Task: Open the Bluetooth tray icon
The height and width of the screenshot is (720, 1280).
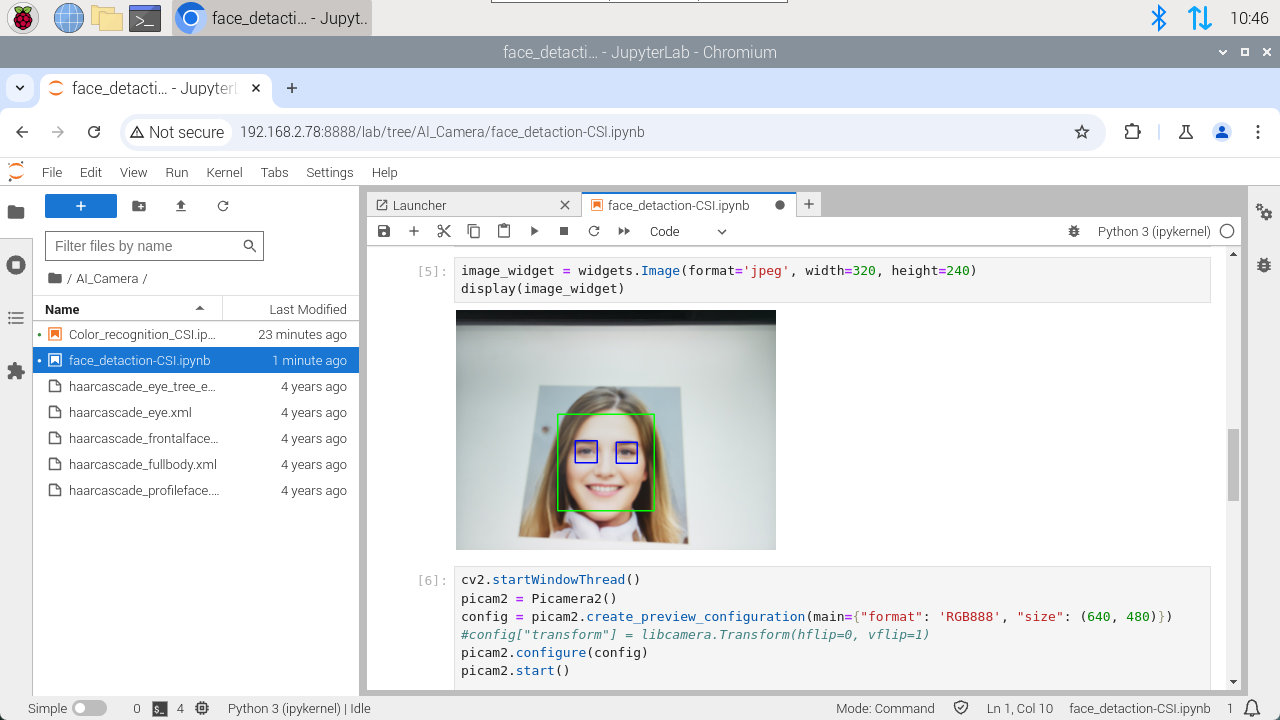Action: point(1159,18)
